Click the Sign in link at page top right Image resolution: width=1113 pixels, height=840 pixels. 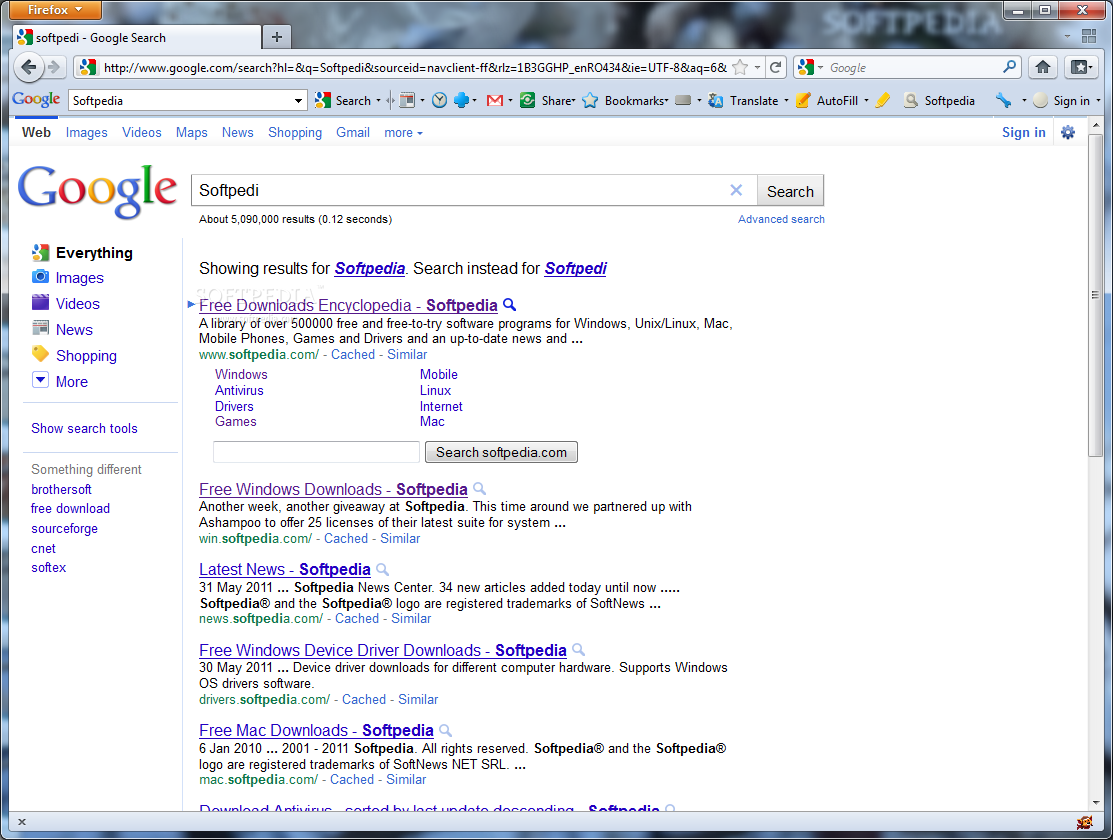(x=1023, y=132)
